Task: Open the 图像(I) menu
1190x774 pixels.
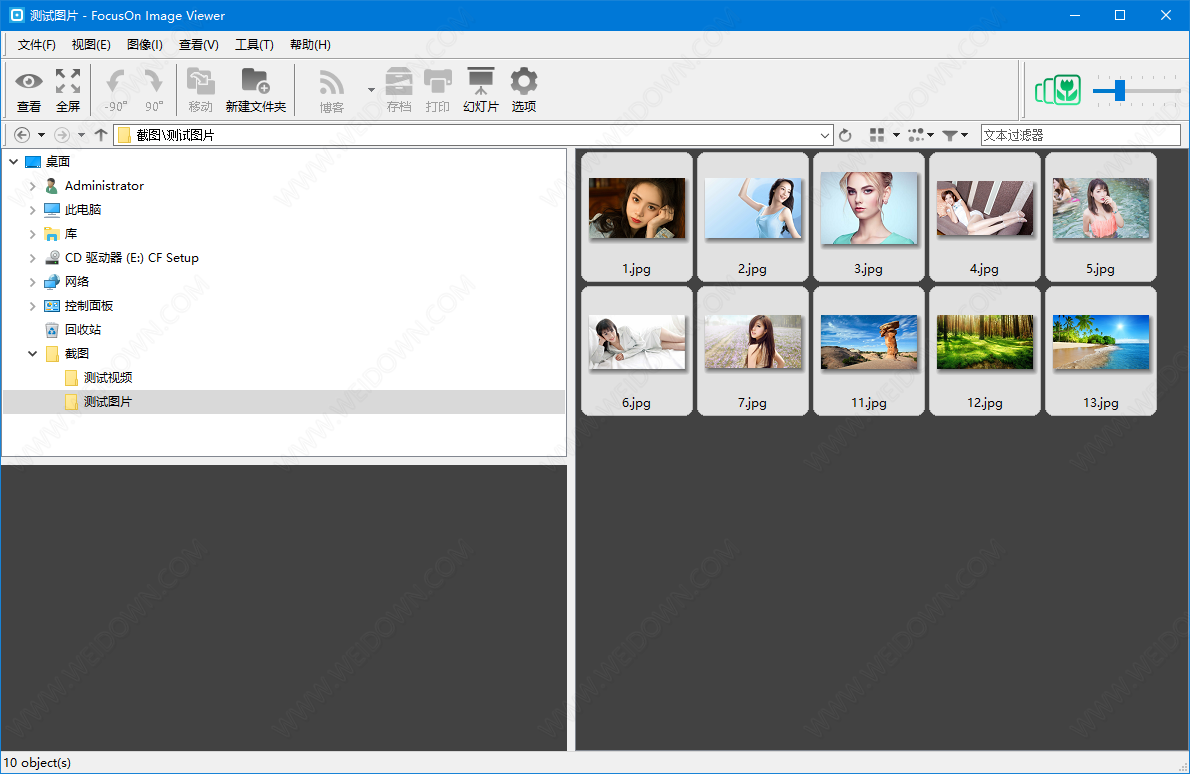Action: click(x=145, y=45)
